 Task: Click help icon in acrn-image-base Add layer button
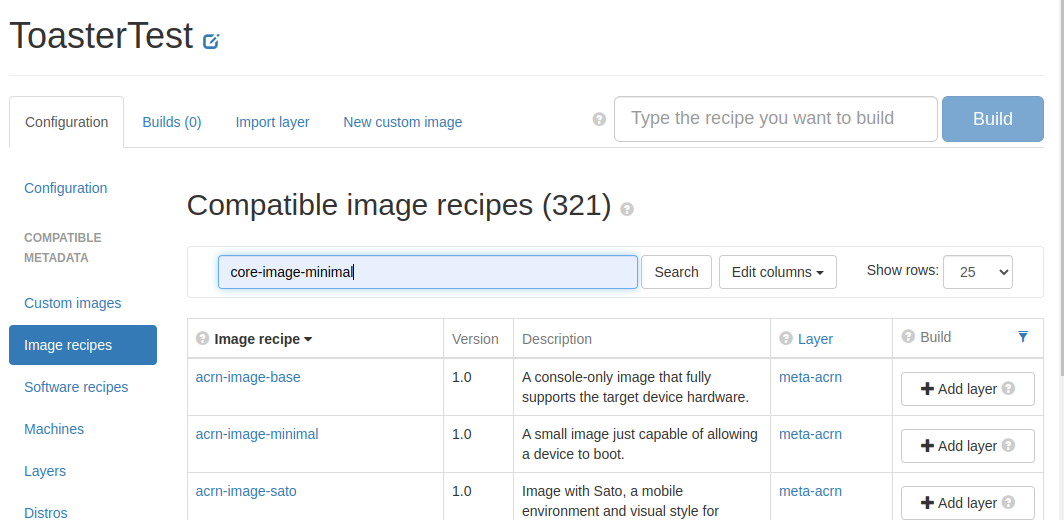click(x=1008, y=389)
